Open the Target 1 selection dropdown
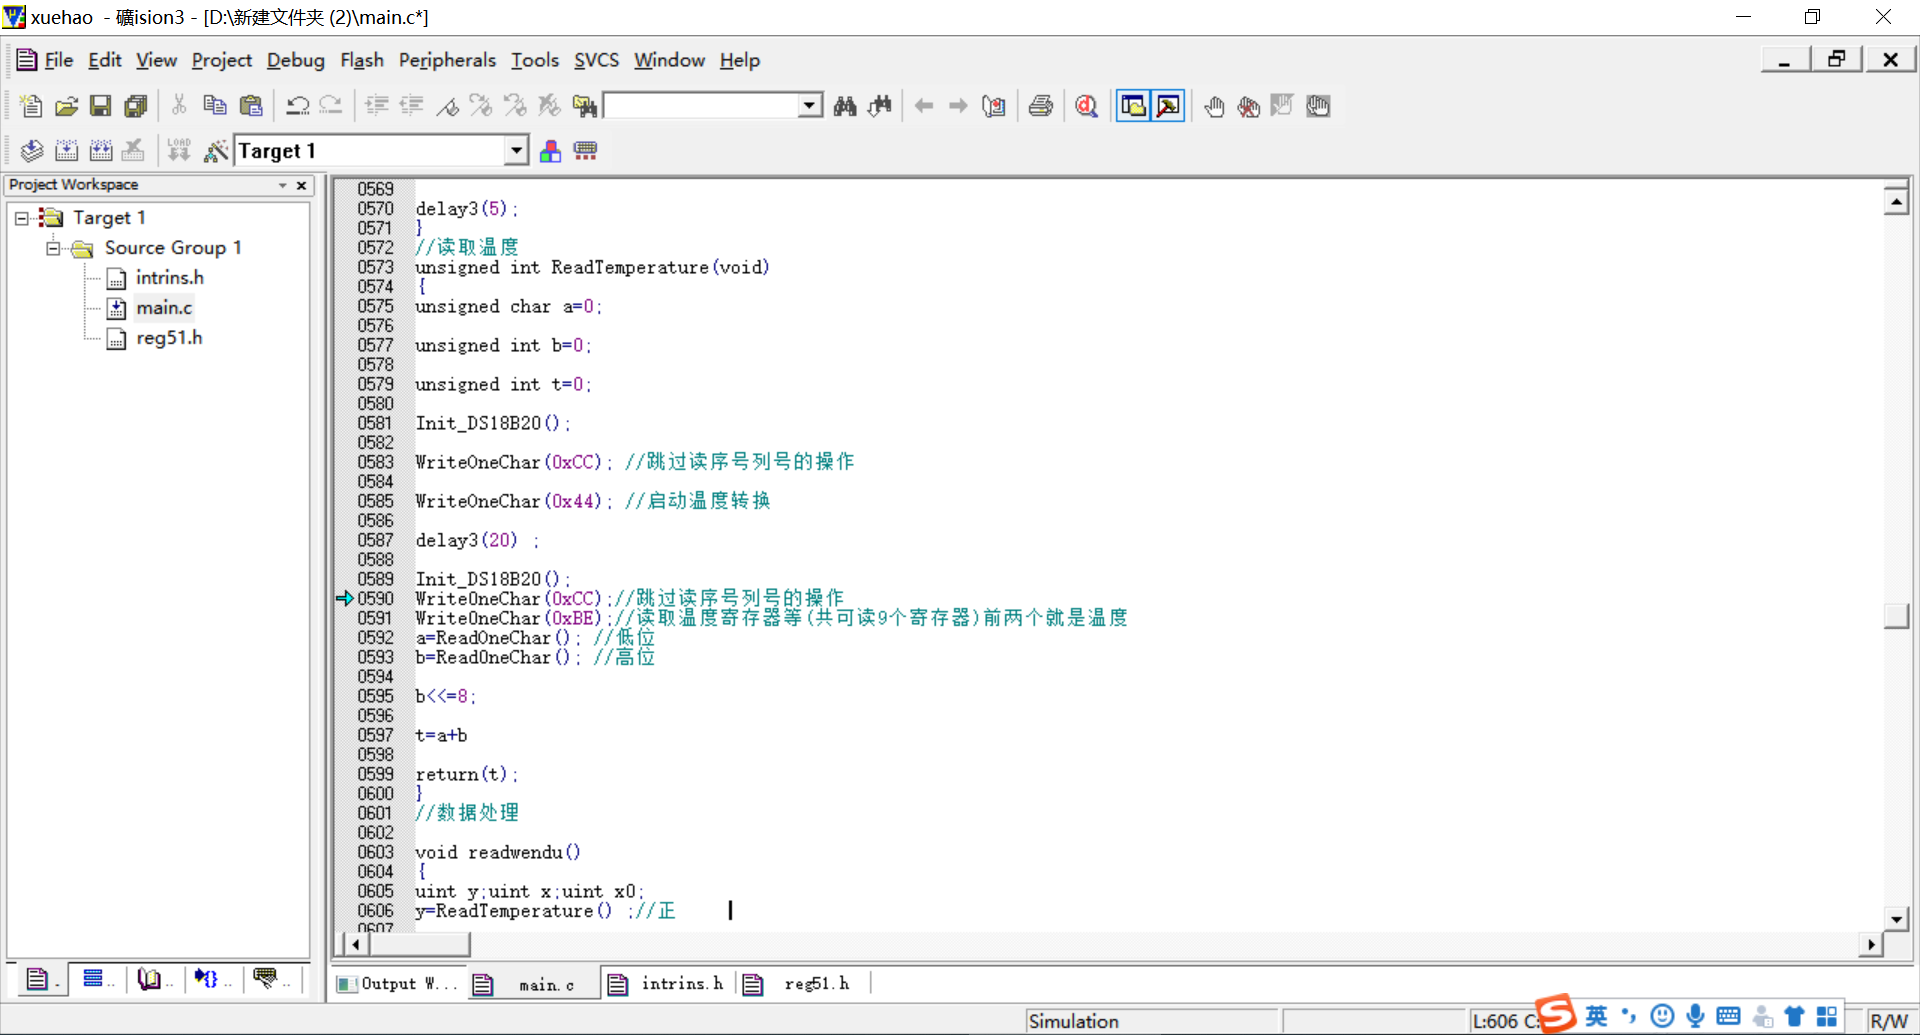The image size is (1920, 1035). click(x=516, y=151)
